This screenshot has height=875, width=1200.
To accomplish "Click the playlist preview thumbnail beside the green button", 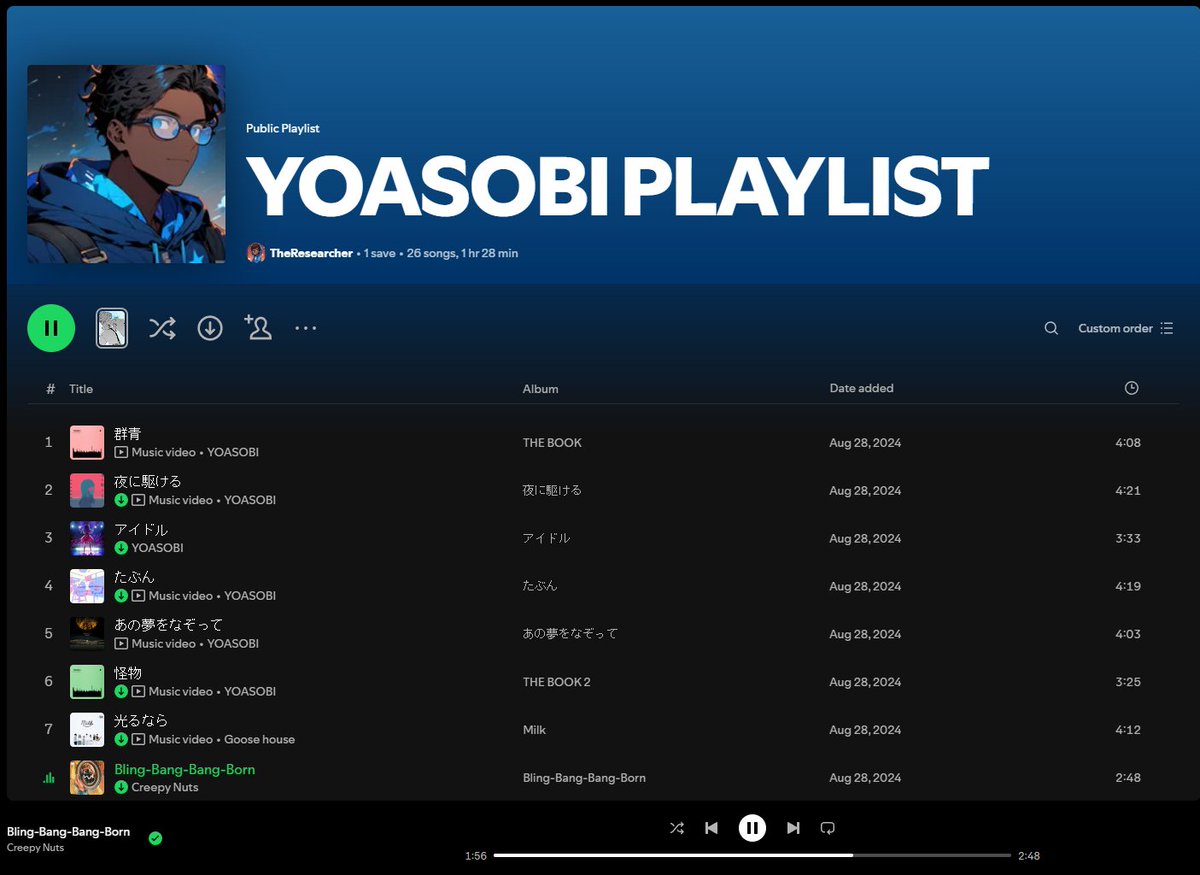I will coord(112,328).
